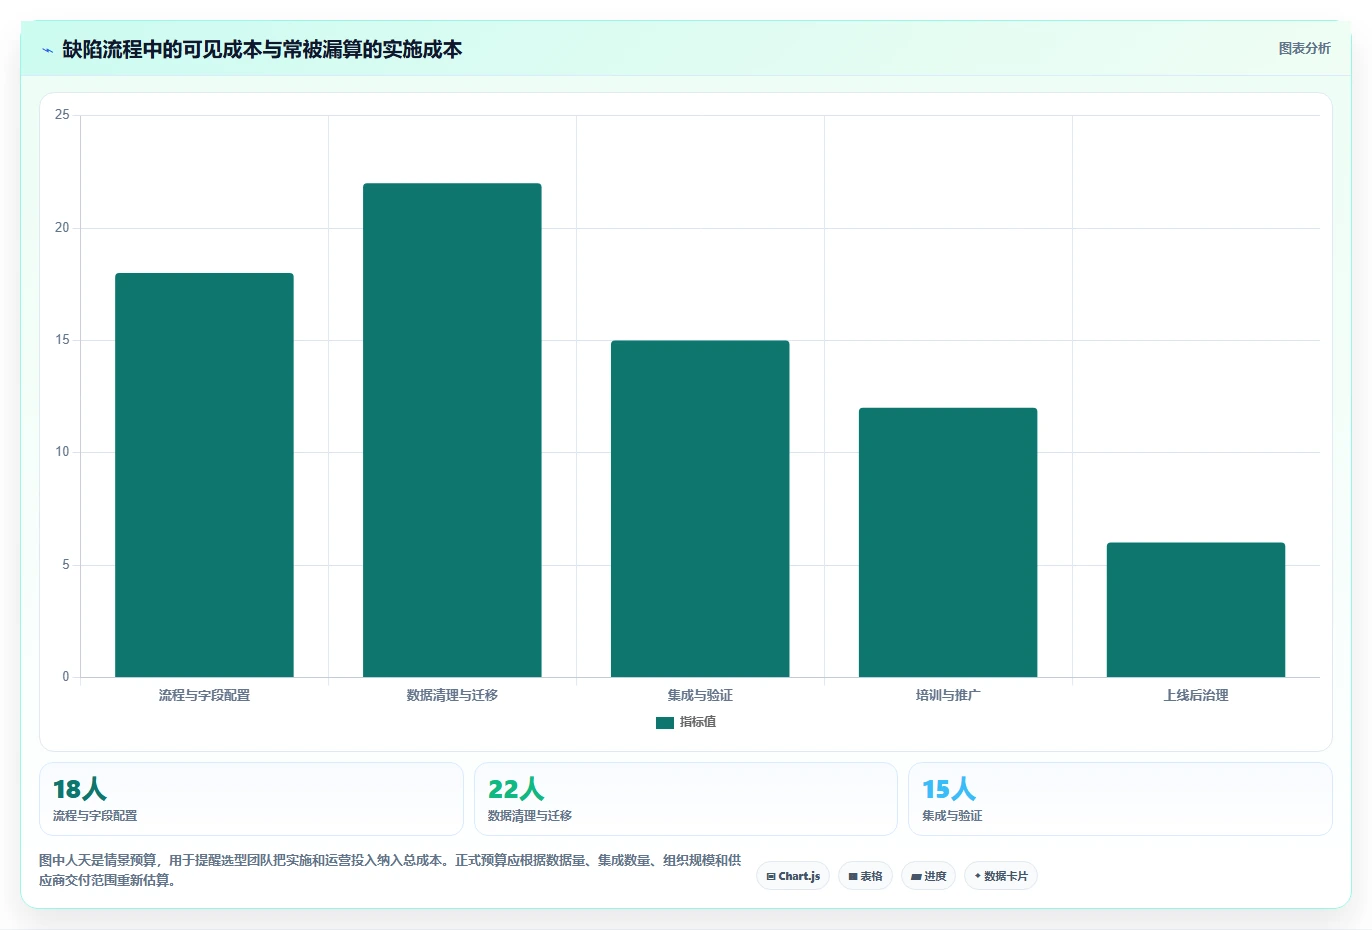Click the 图表分析 label in header
Screen dimensions: 1372x930
[x=1304, y=48]
